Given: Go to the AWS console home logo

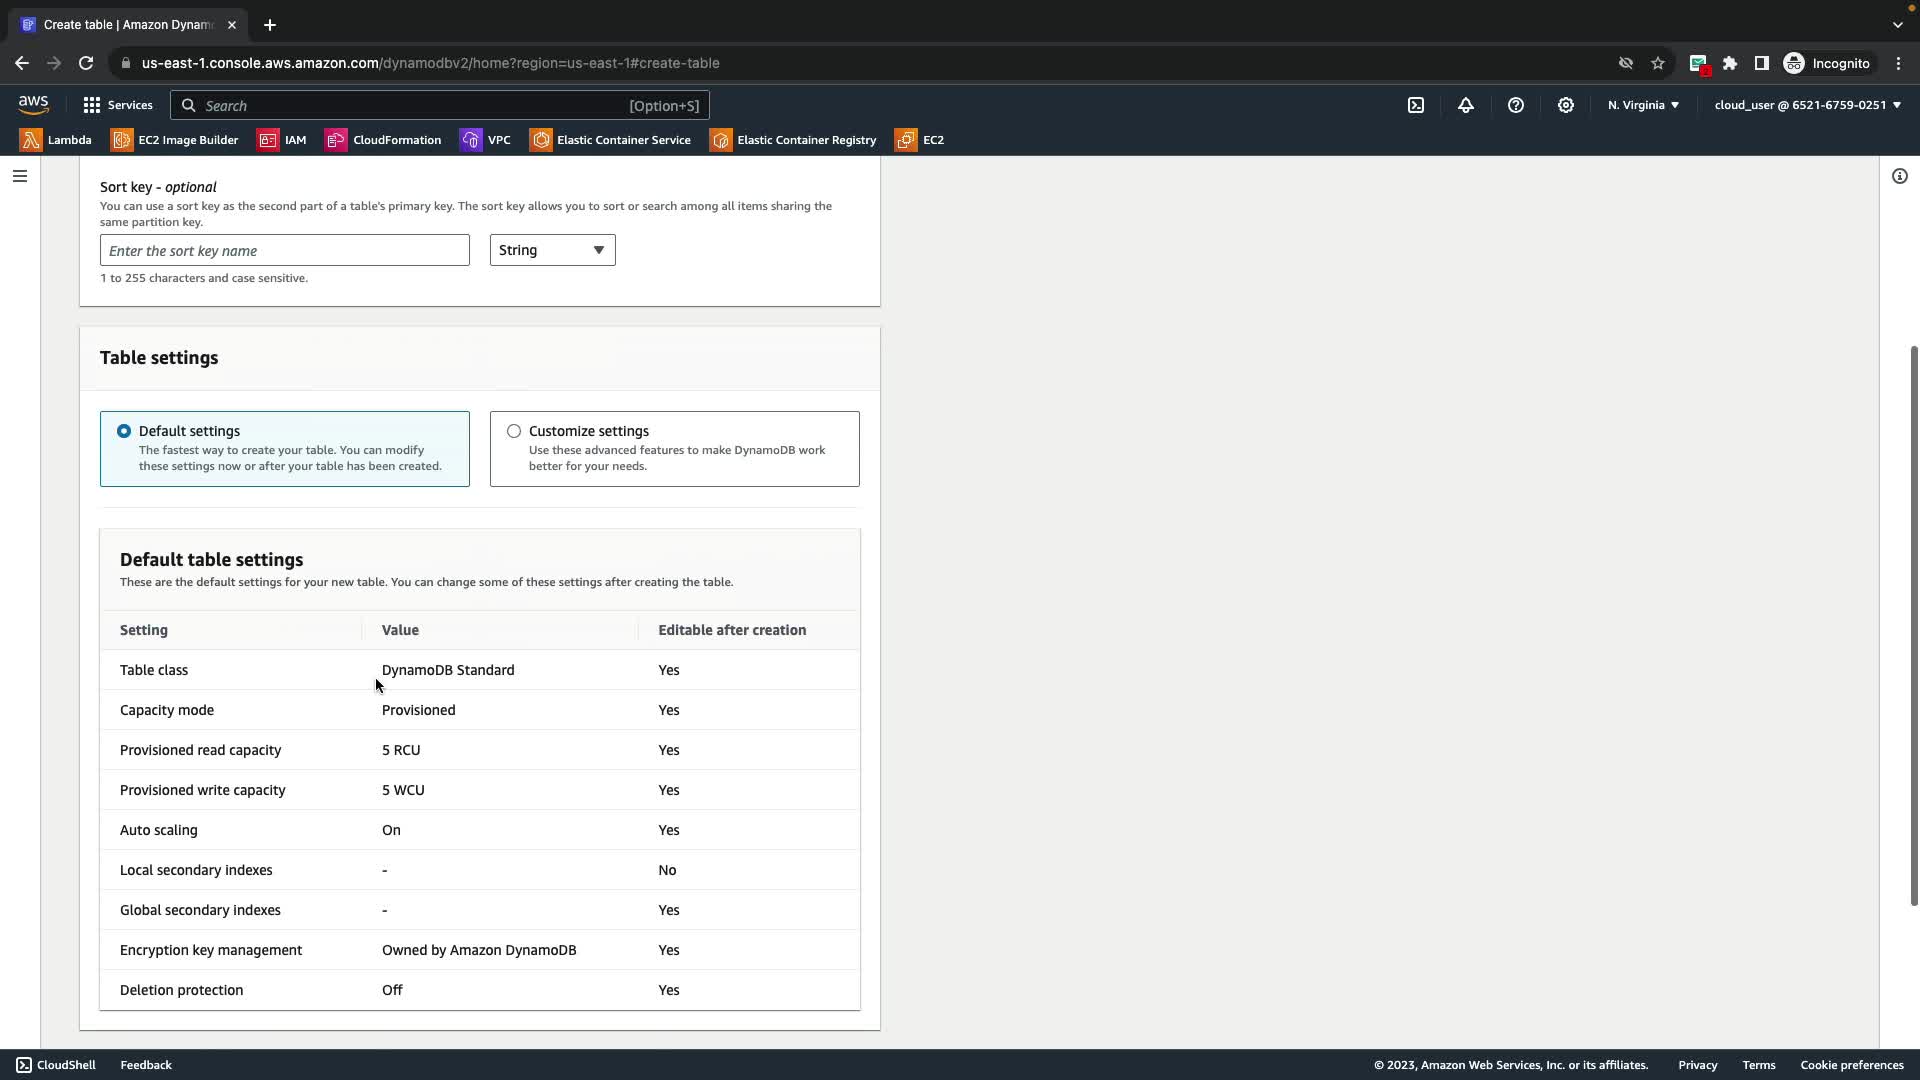Looking at the screenshot, I should (x=33, y=105).
